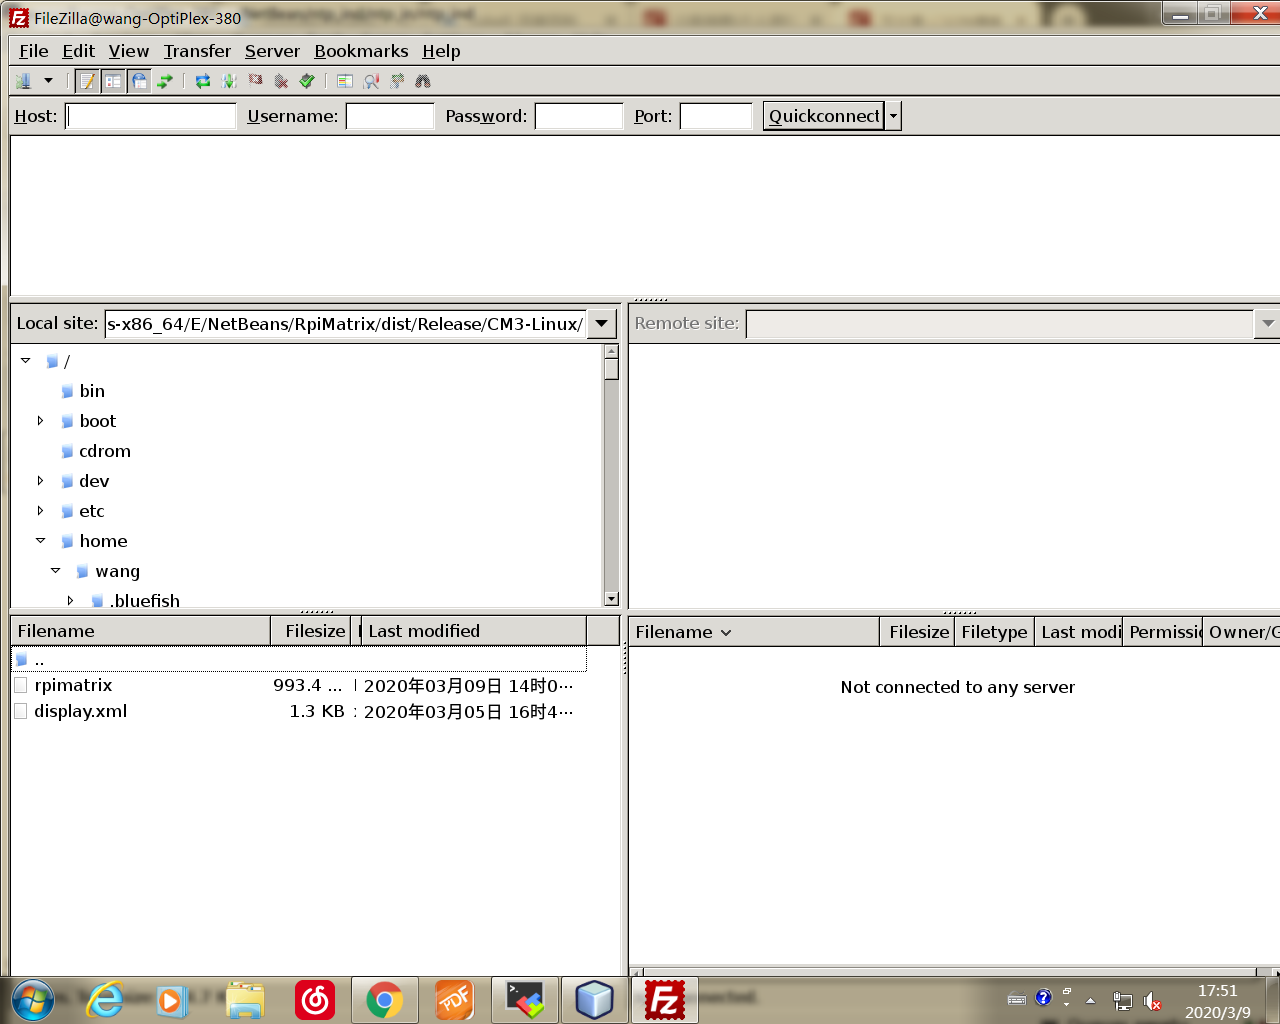Open the Site Manager dropdown arrow

[x=48, y=81]
